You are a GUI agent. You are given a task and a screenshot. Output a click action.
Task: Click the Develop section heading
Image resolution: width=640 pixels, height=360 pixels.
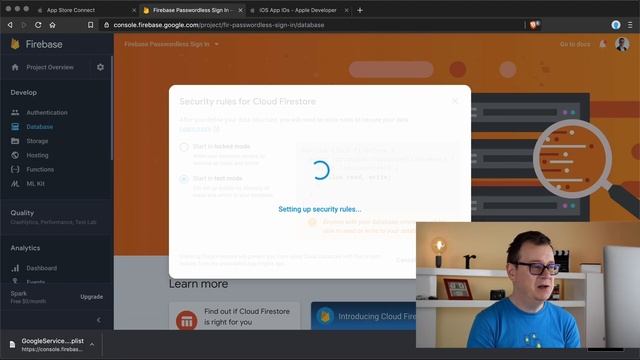pos(24,93)
